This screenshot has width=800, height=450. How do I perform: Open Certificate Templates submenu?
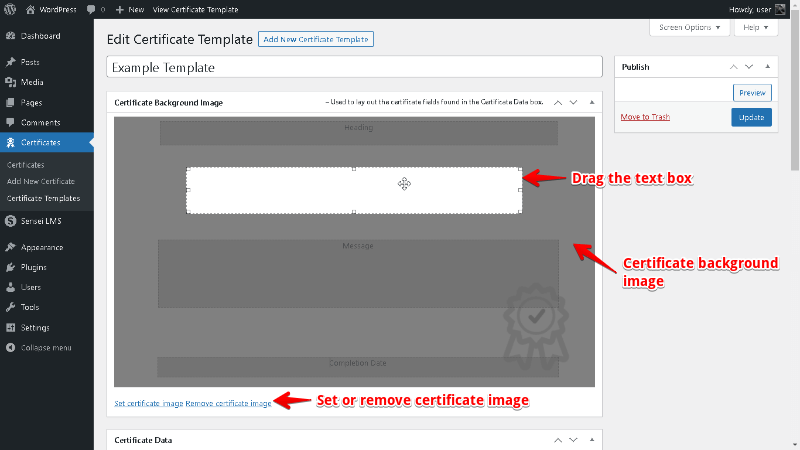(x=43, y=198)
